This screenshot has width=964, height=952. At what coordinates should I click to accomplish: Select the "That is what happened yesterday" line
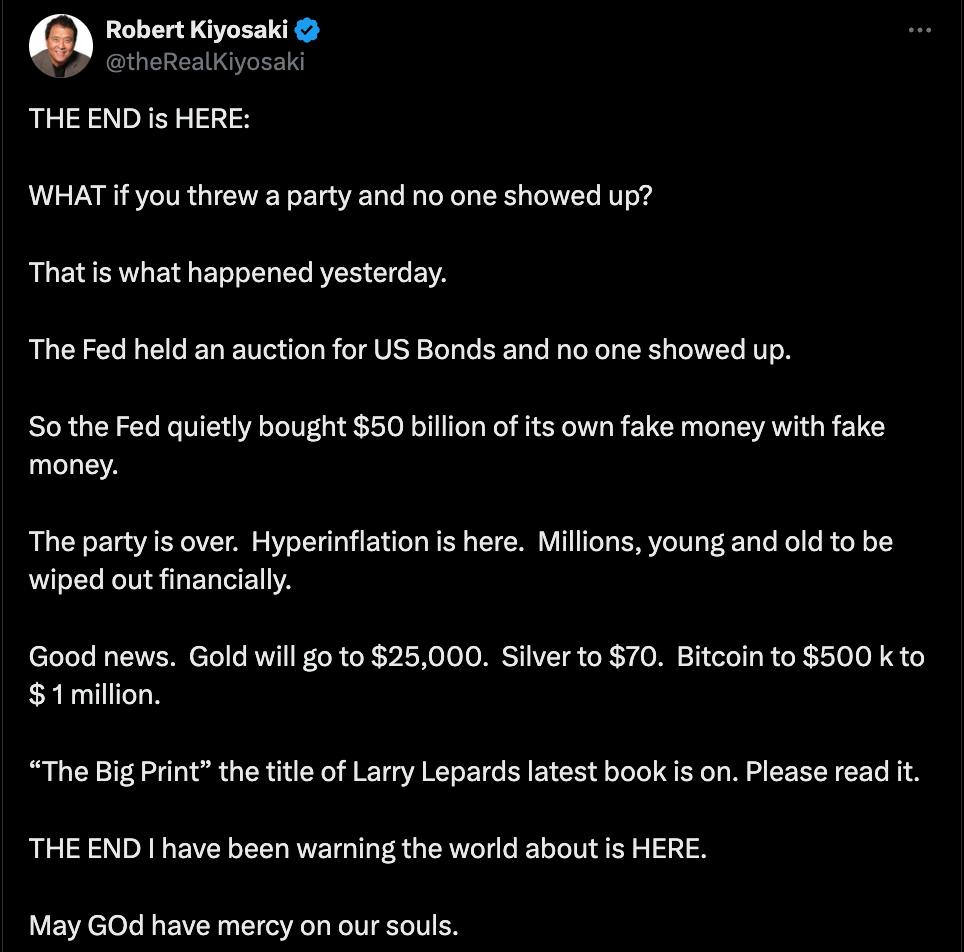(237, 271)
